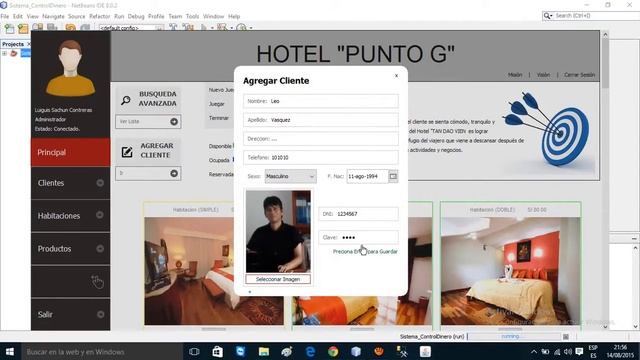Open the Sexo Masculino dropdown
The height and width of the screenshot is (360, 640).
(290, 176)
